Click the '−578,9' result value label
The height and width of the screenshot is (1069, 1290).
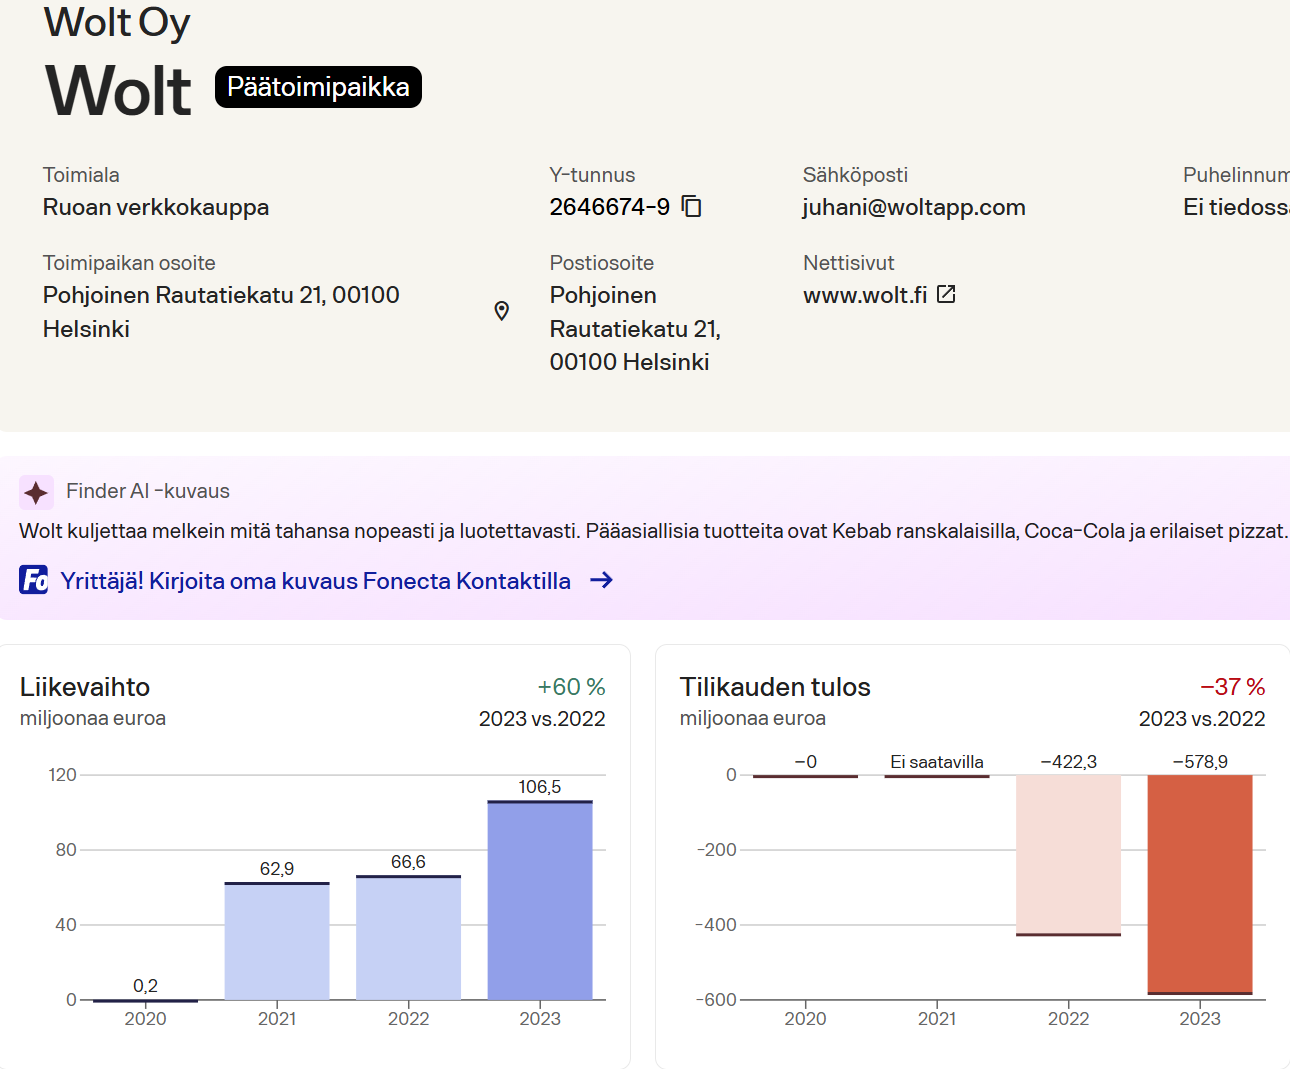coord(1200,762)
